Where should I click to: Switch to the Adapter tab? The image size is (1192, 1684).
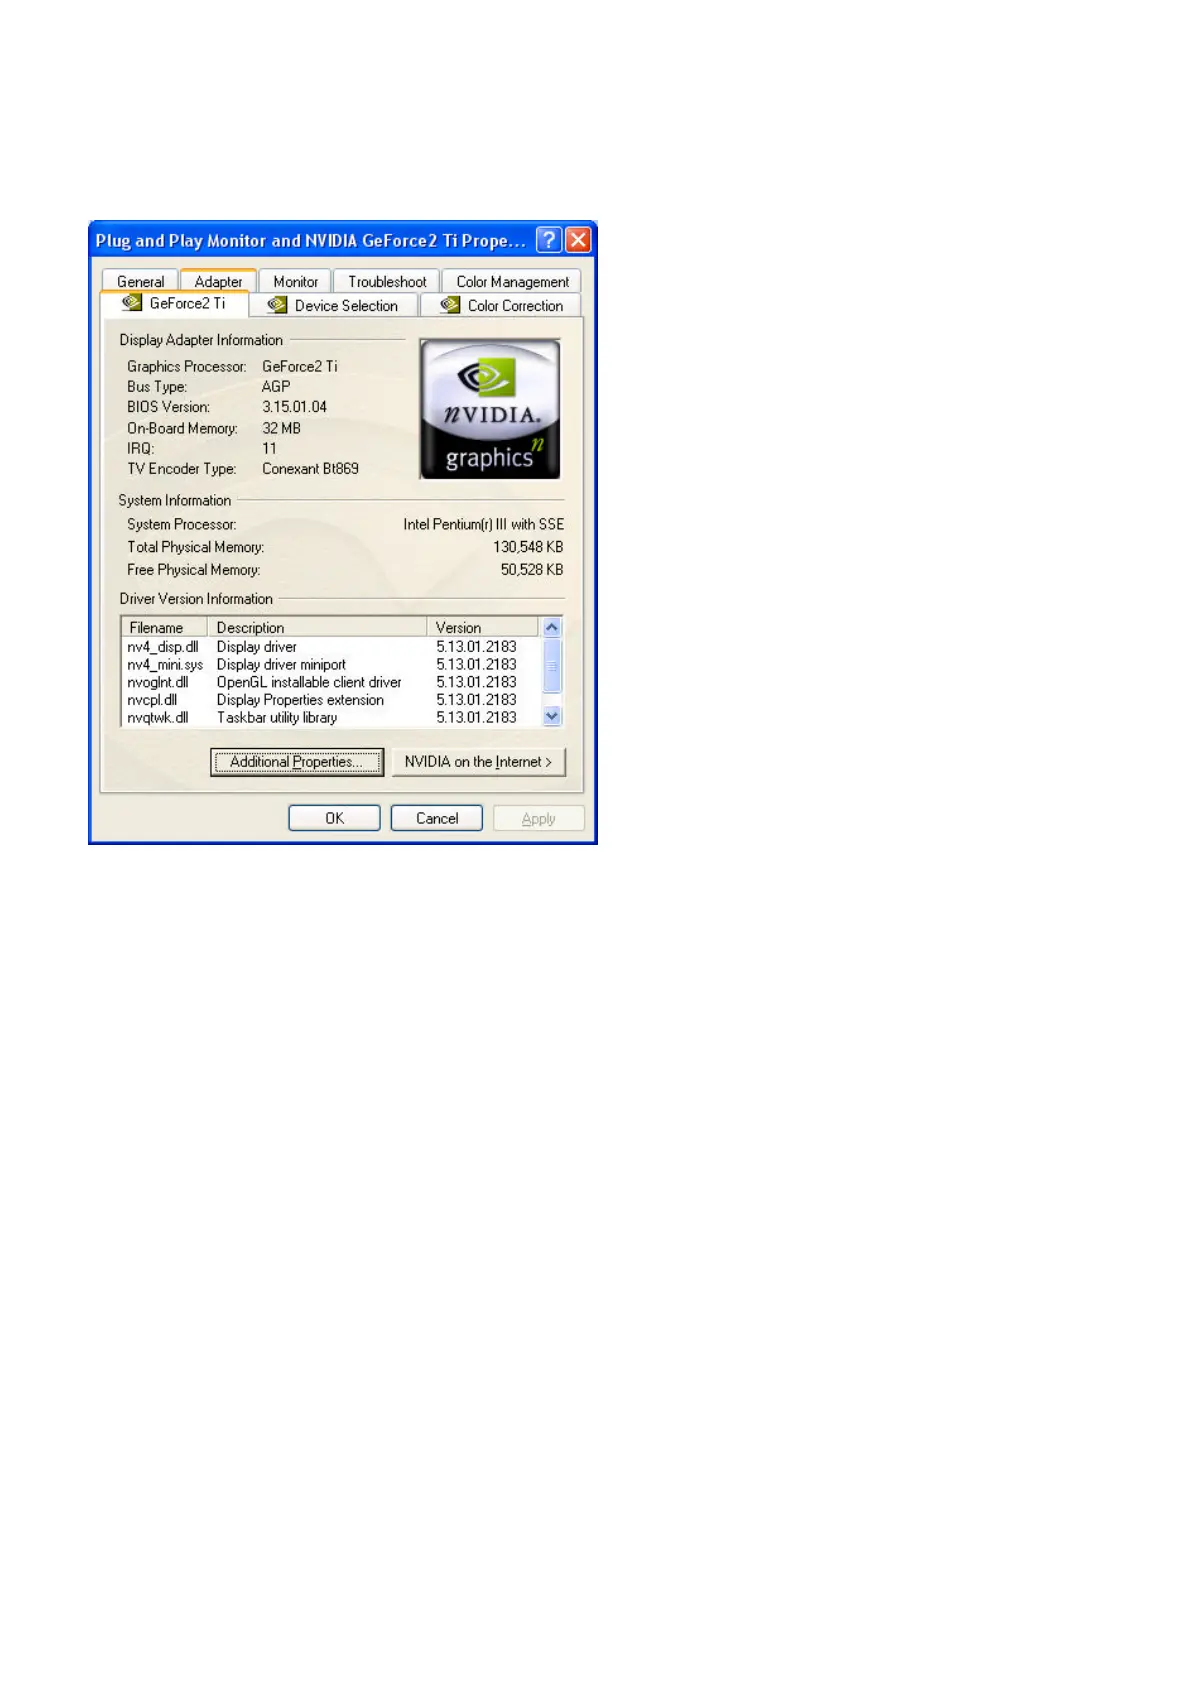click(218, 281)
